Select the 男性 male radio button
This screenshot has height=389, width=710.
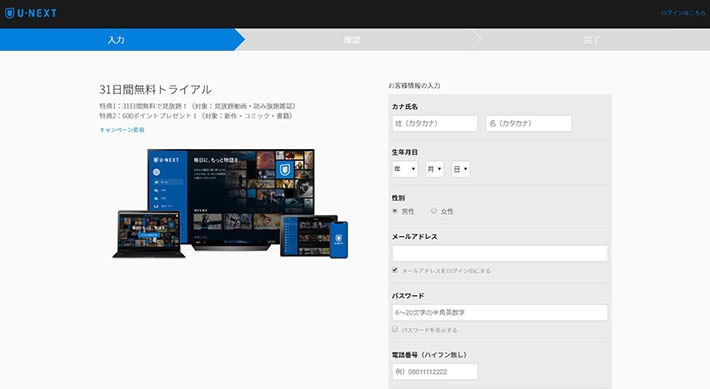(x=395, y=211)
